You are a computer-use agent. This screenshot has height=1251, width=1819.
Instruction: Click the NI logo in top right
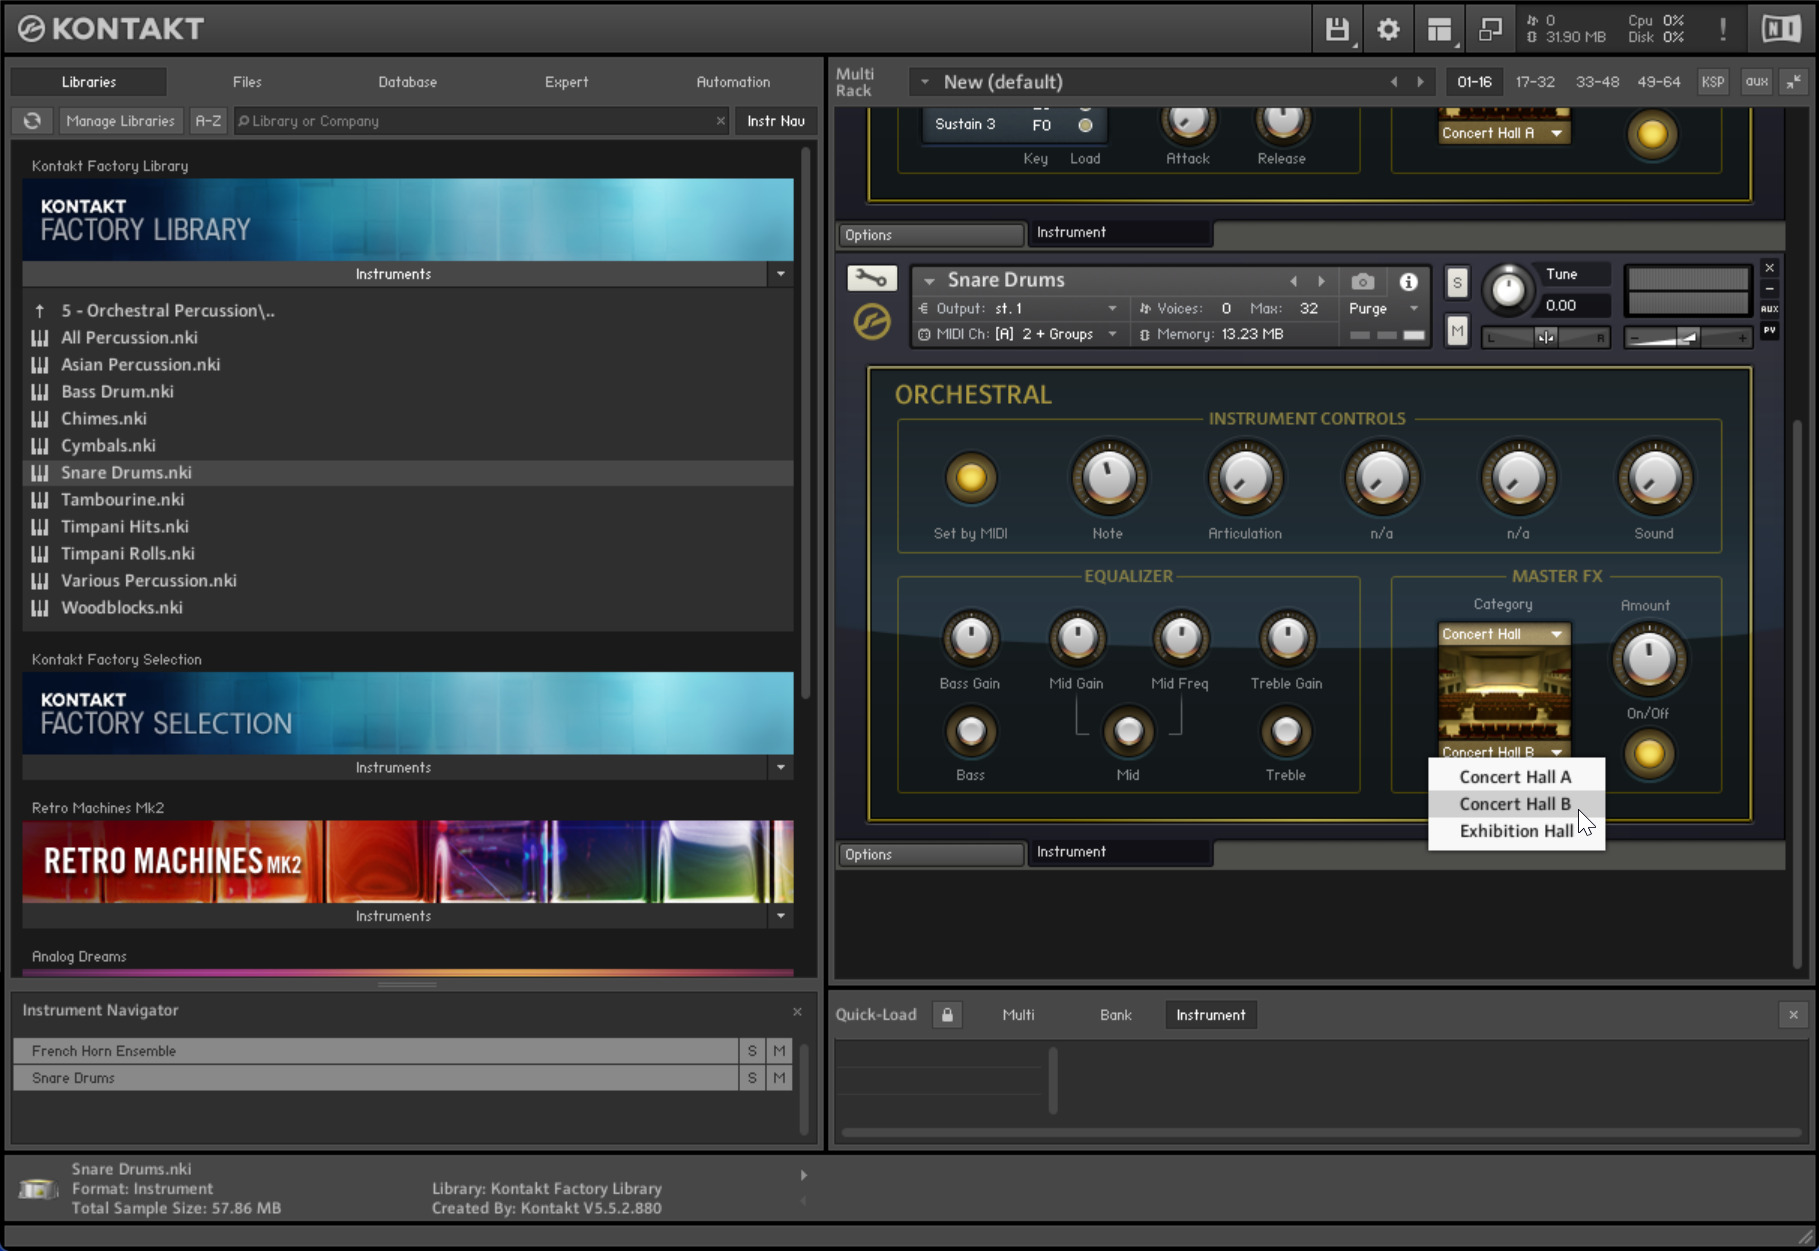pos(1780,29)
